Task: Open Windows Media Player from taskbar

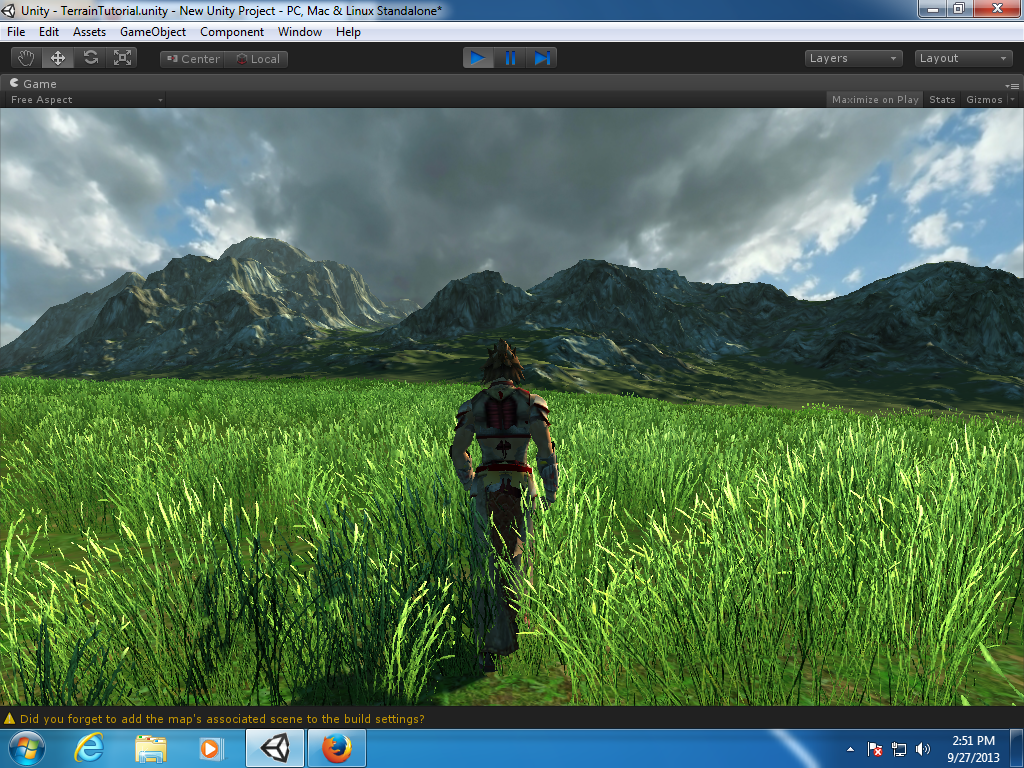Action: click(211, 748)
